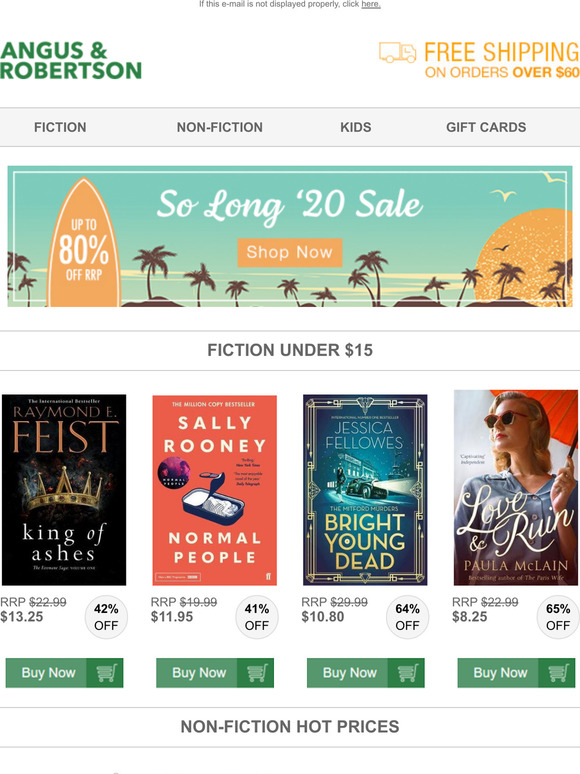This screenshot has width=580, height=774.
Task: Open the 'here' display-problem link
Action: 371,4
